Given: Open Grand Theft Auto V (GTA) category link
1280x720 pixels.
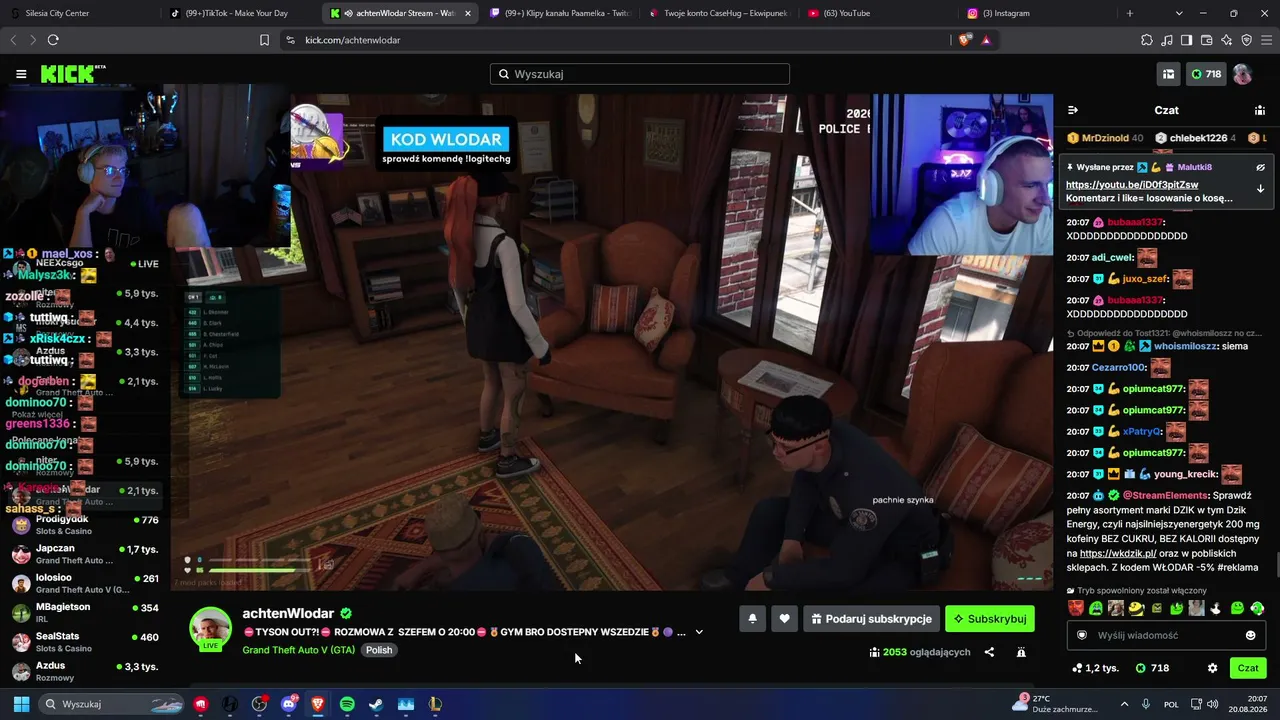Looking at the screenshot, I should pyautogui.click(x=299, y=650).
